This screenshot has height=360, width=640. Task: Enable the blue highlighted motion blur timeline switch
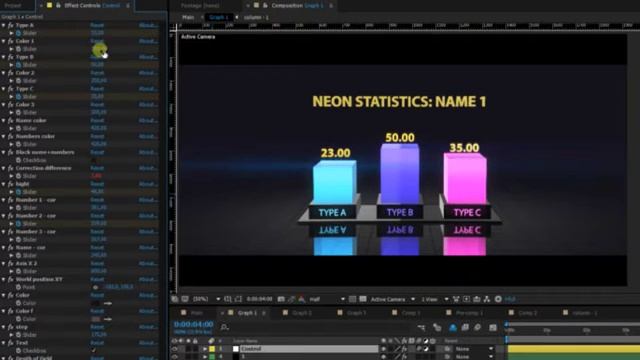click(x=453, y=327)
